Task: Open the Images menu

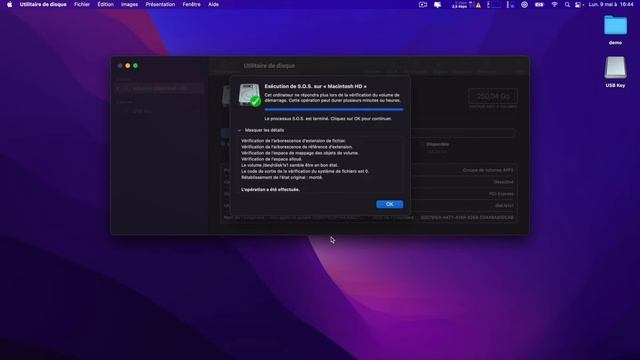Action: pyautogui.click(x=129, y=4)
